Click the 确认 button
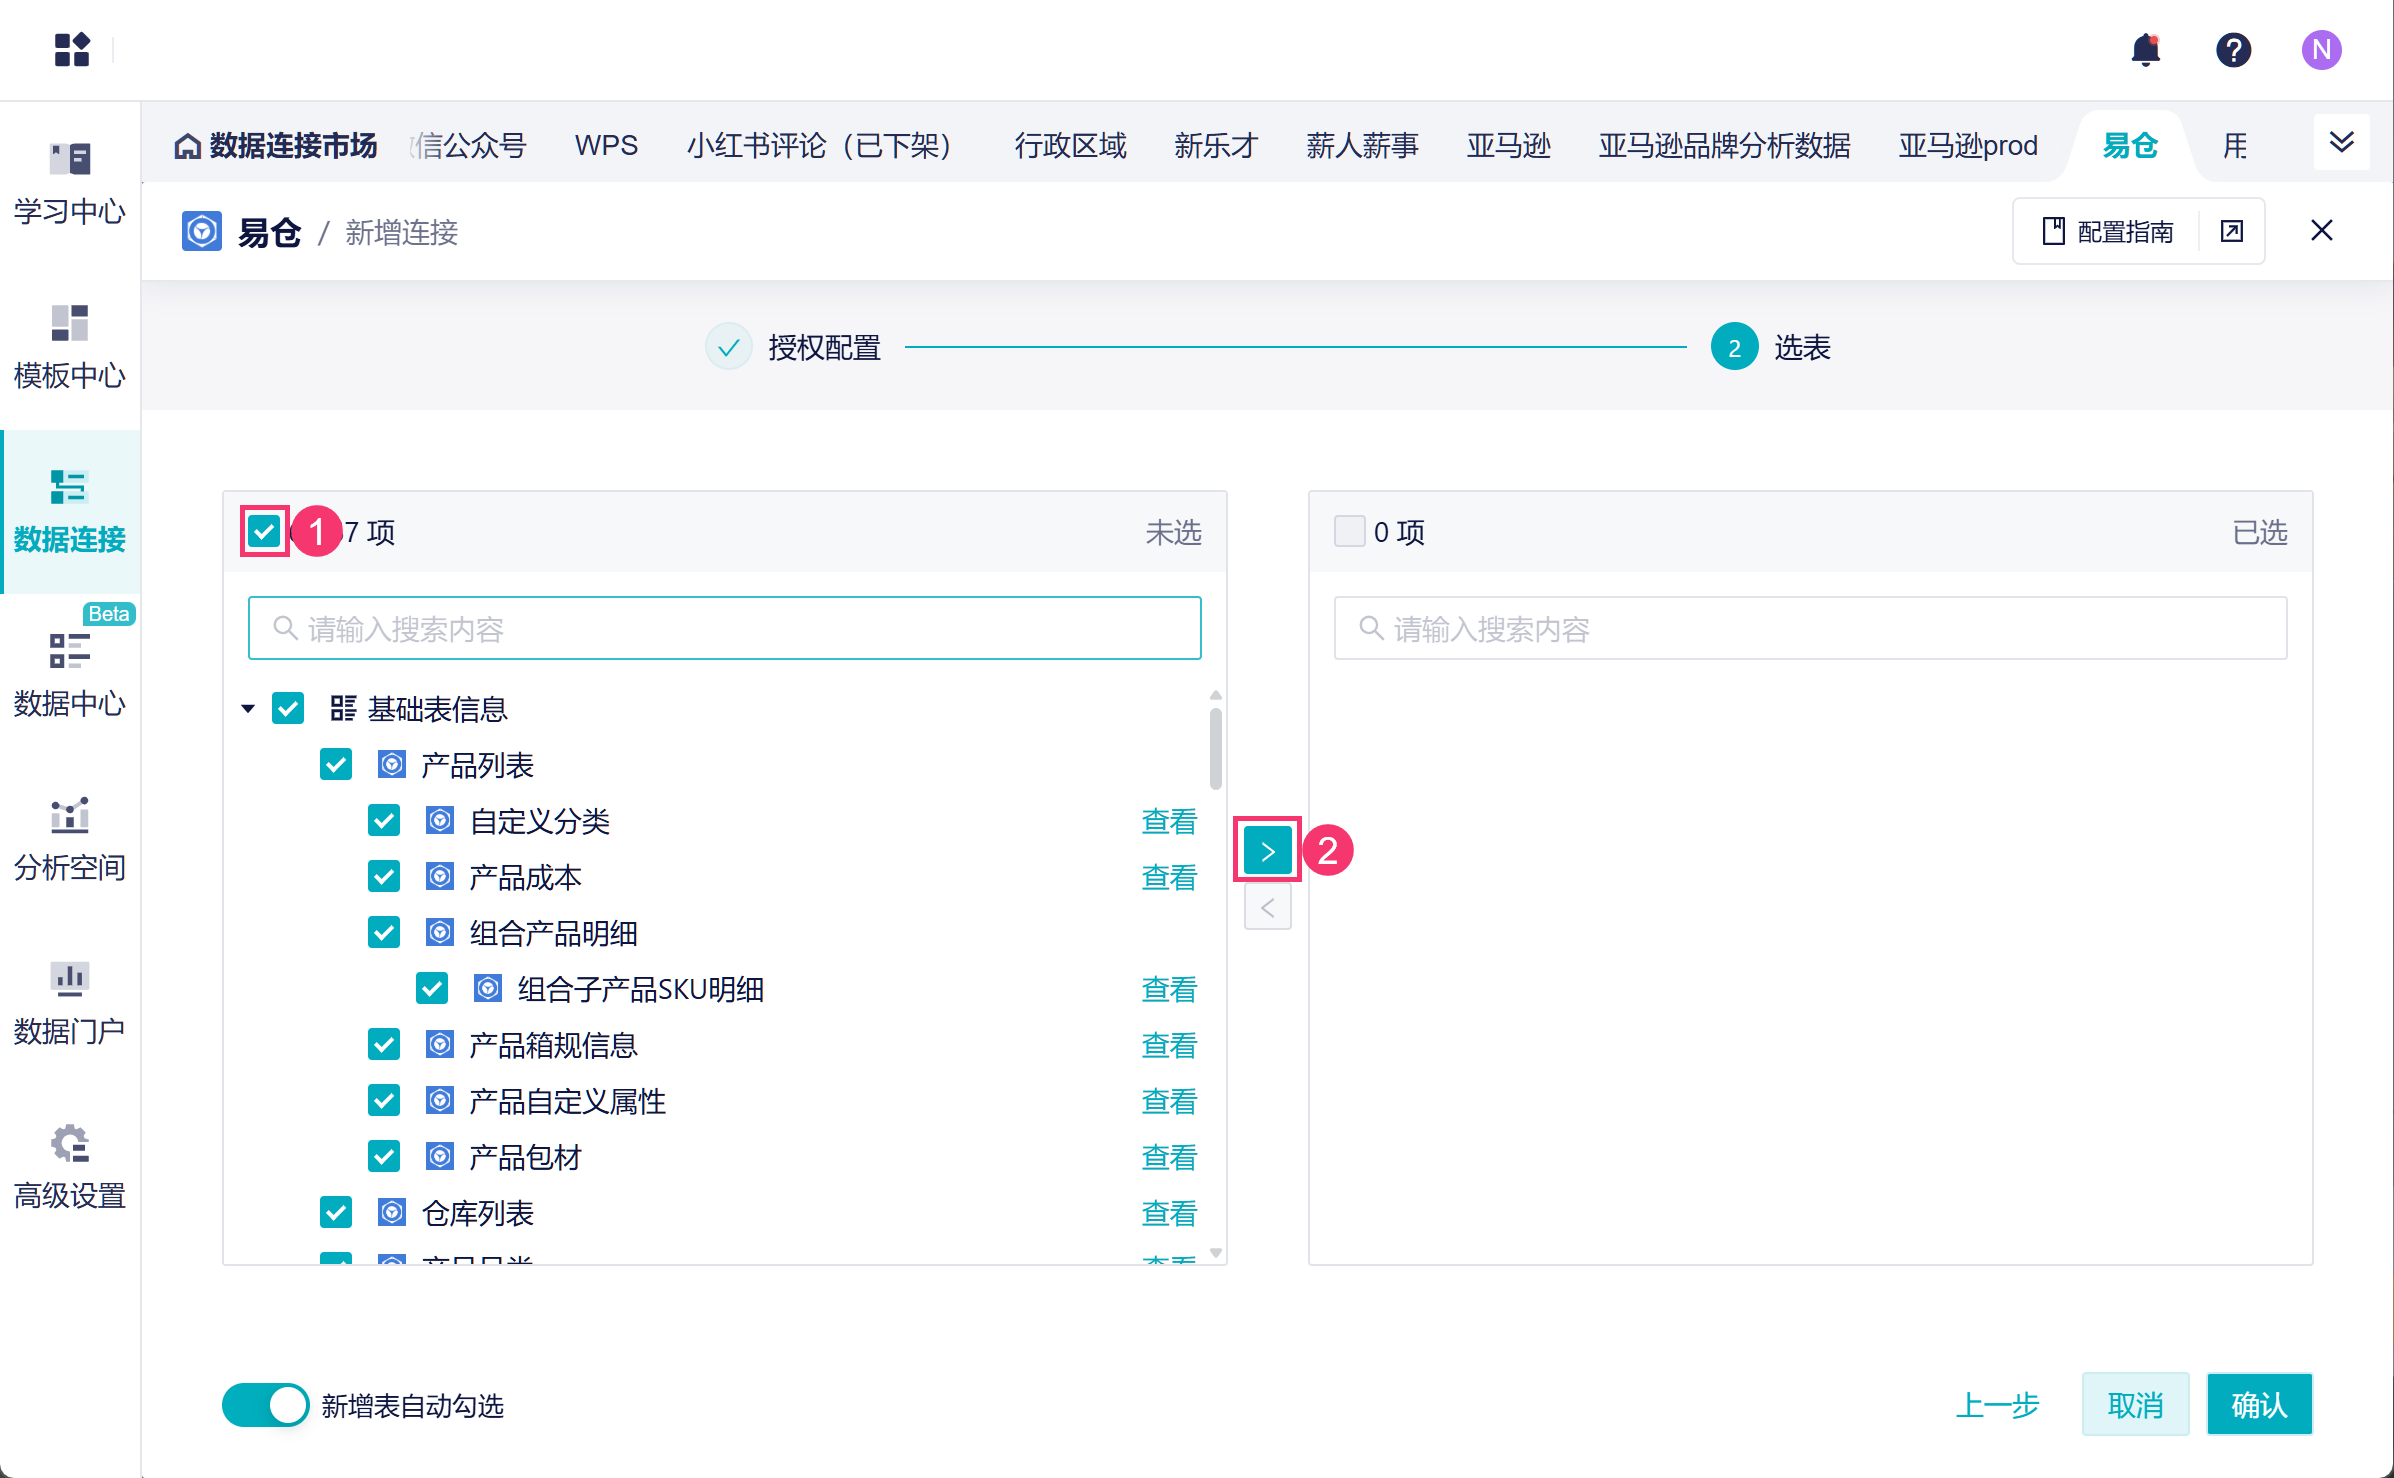 pos(2259,1405)
